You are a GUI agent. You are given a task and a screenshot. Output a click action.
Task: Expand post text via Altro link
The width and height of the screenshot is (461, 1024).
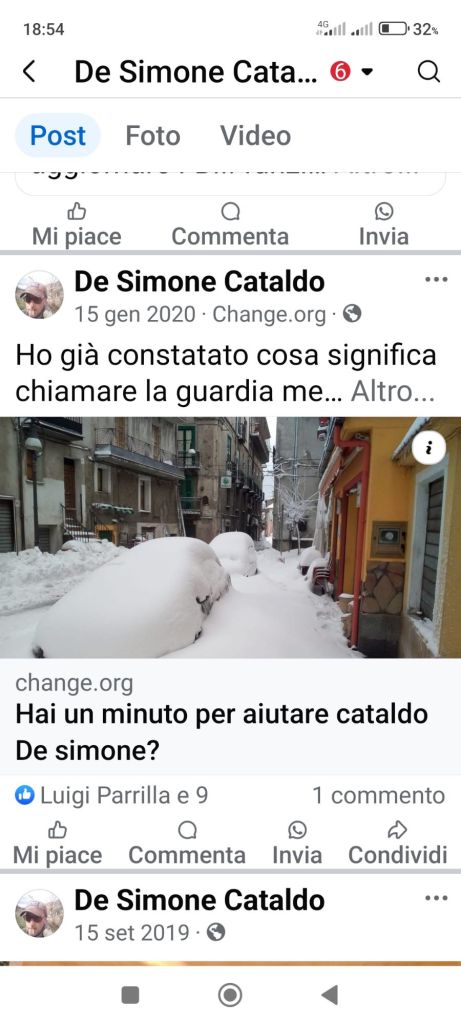(x=392, y=392)
